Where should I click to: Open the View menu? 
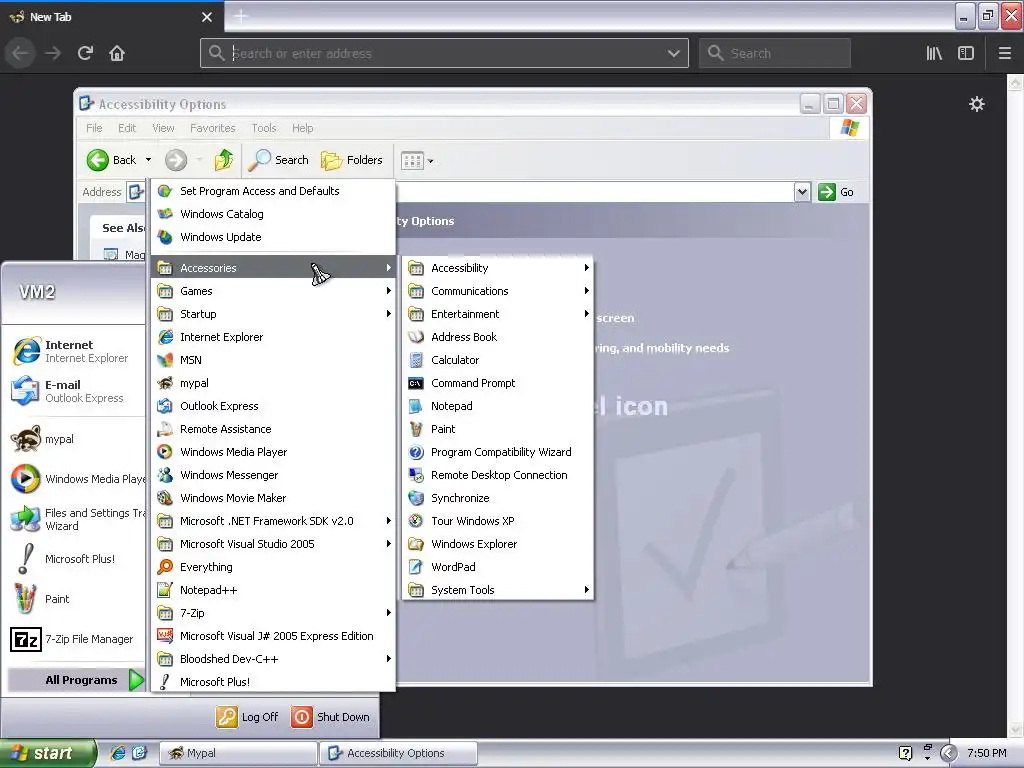point(163,128)
